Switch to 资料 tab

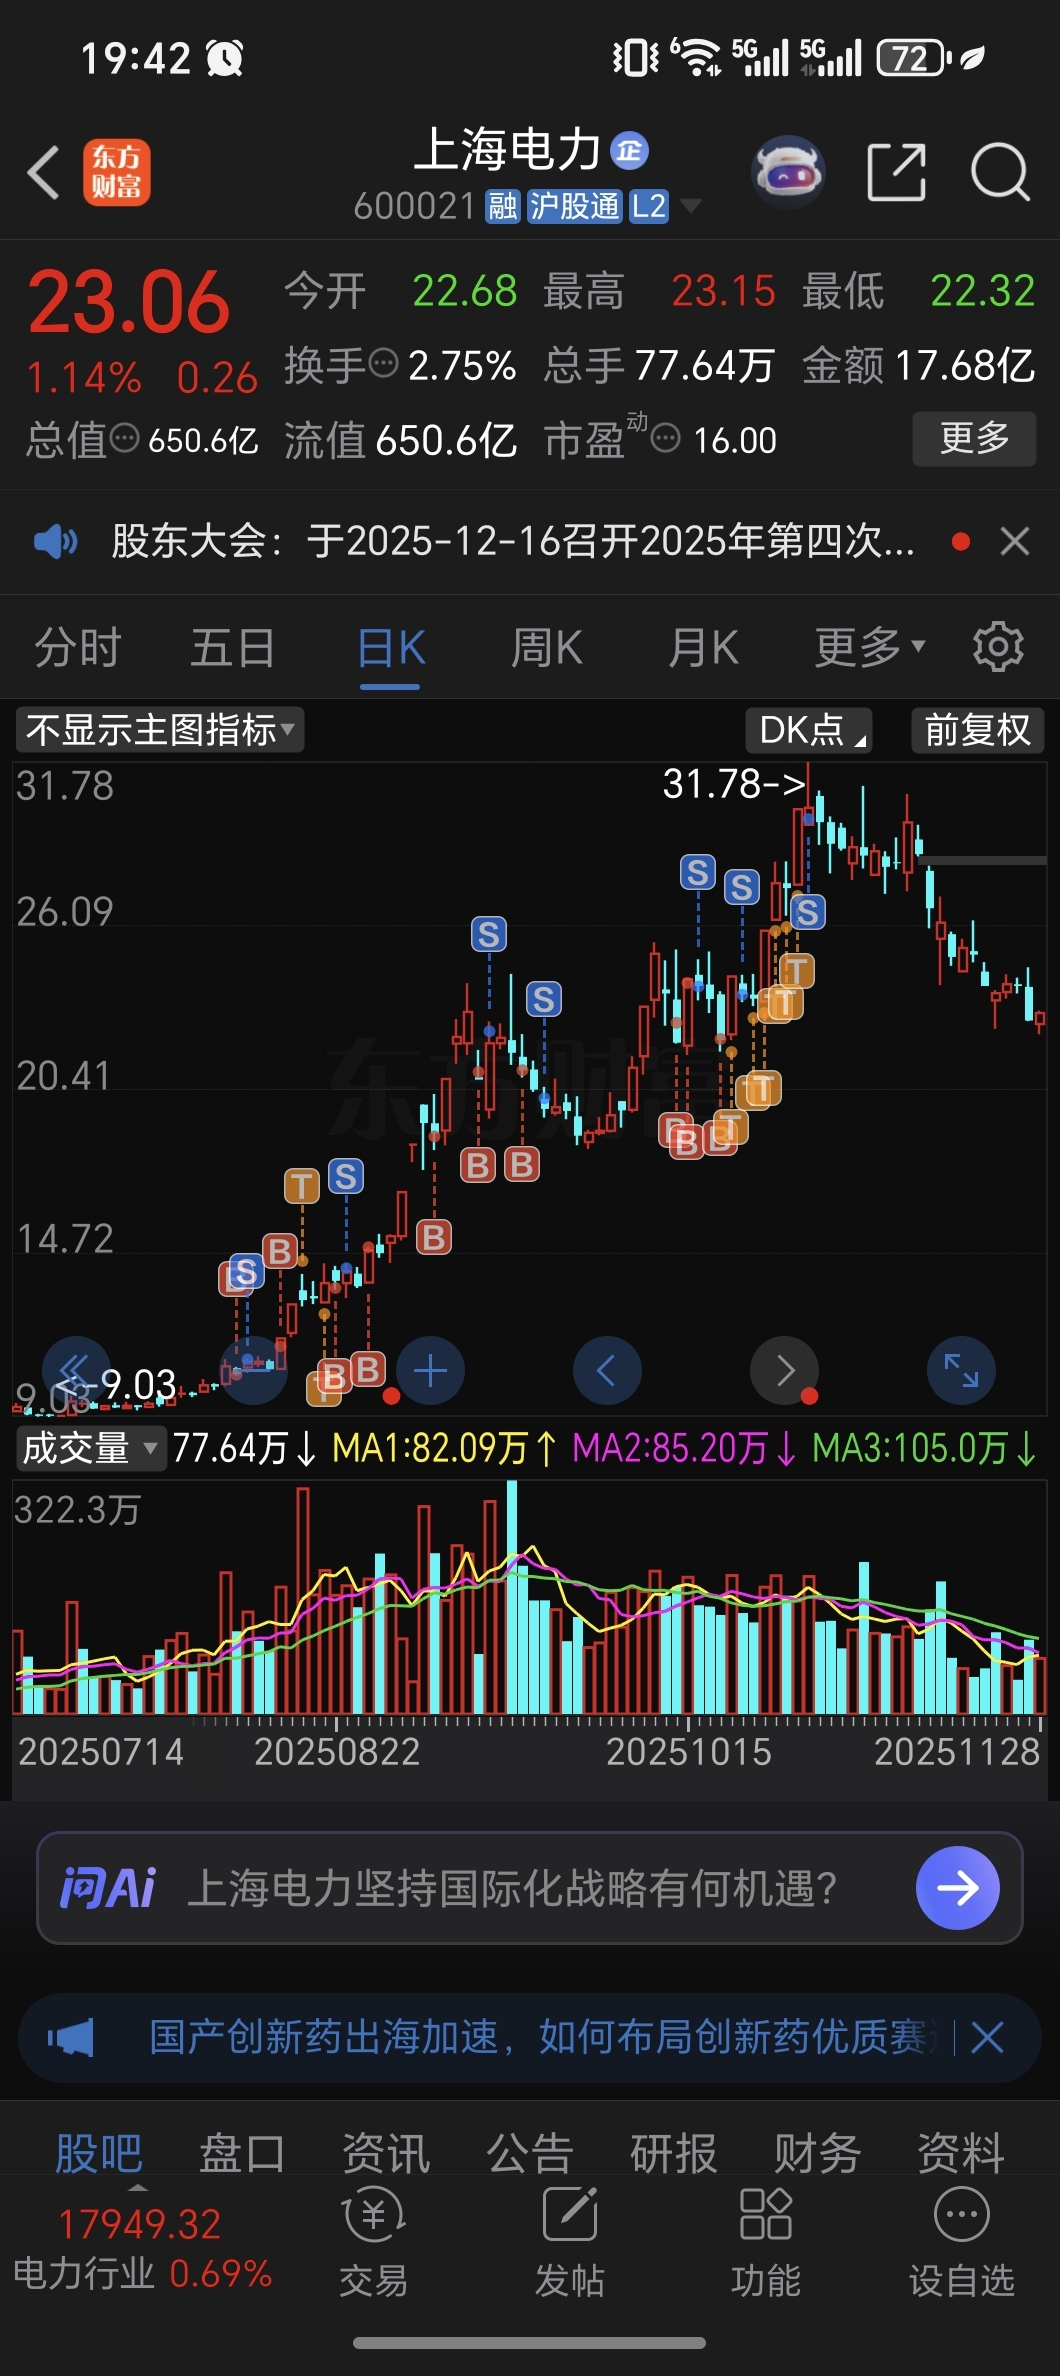coord(962,2152)
